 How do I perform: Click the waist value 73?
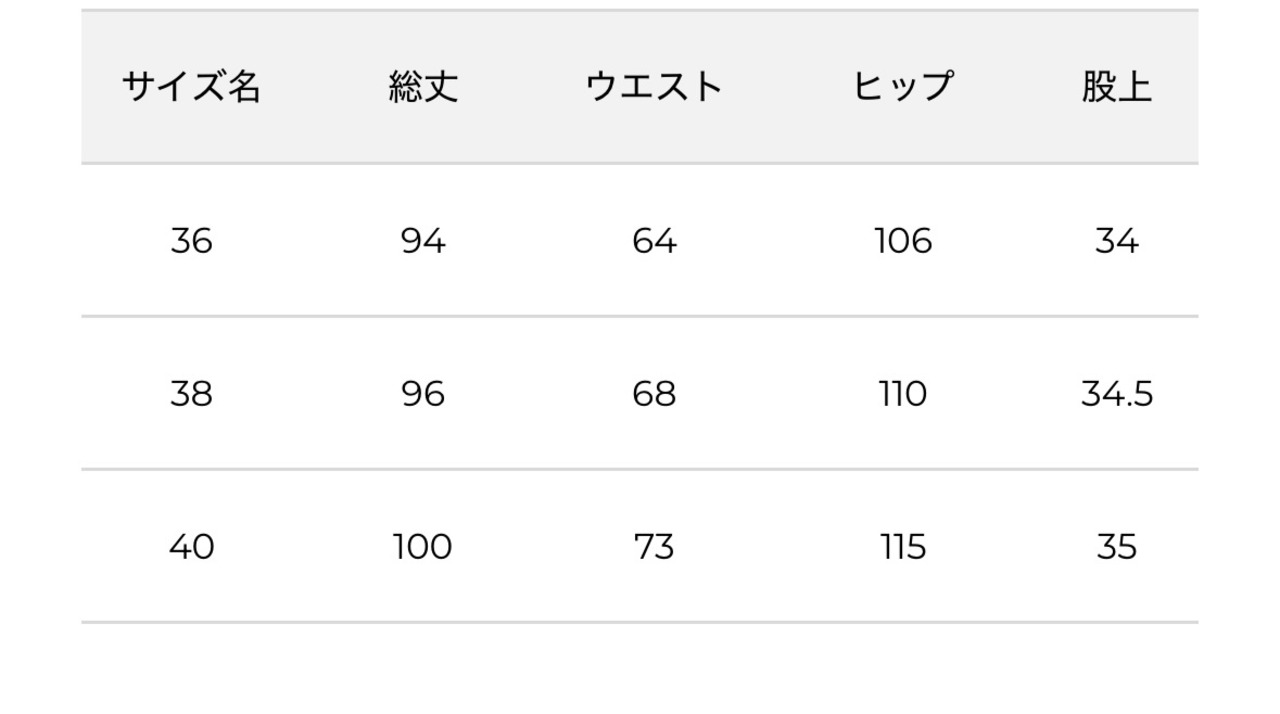click(x=654, y=547)
